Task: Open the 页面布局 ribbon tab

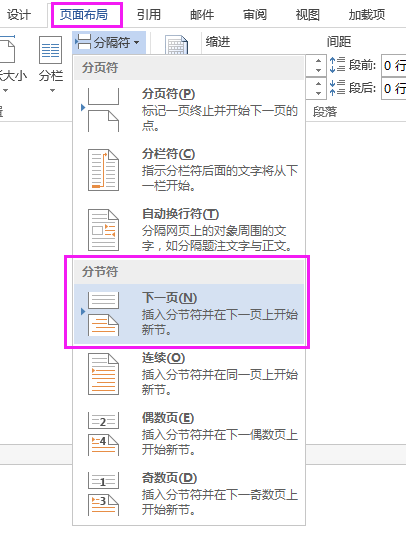Action: tap(84, 15)
